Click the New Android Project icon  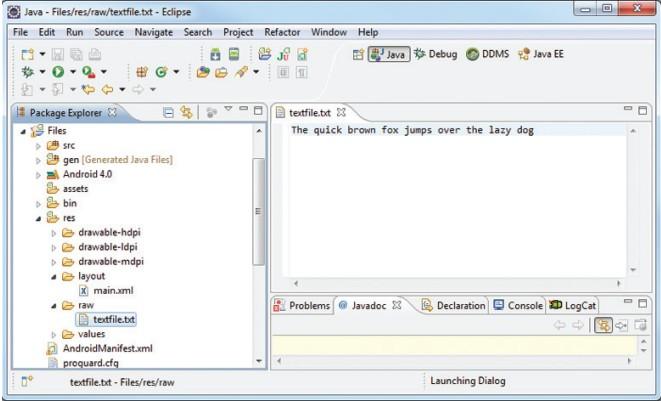click(265, 54)
